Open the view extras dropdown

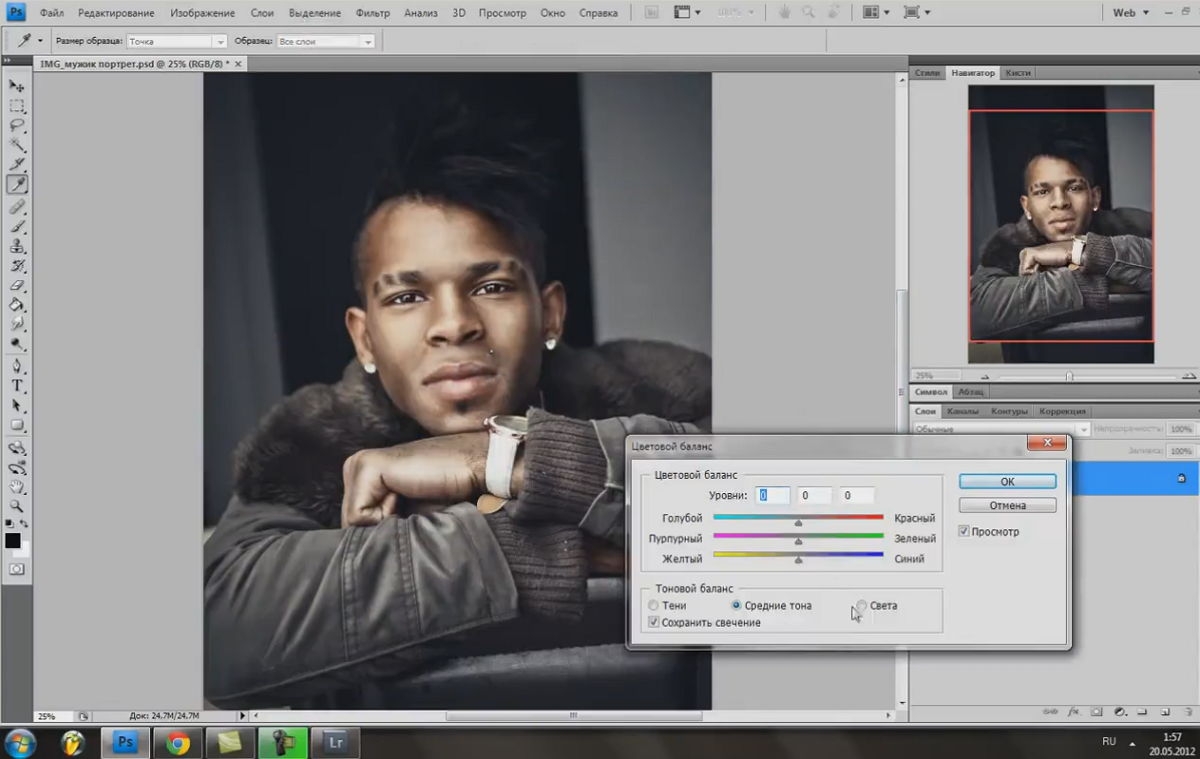[x=686, y=13]
